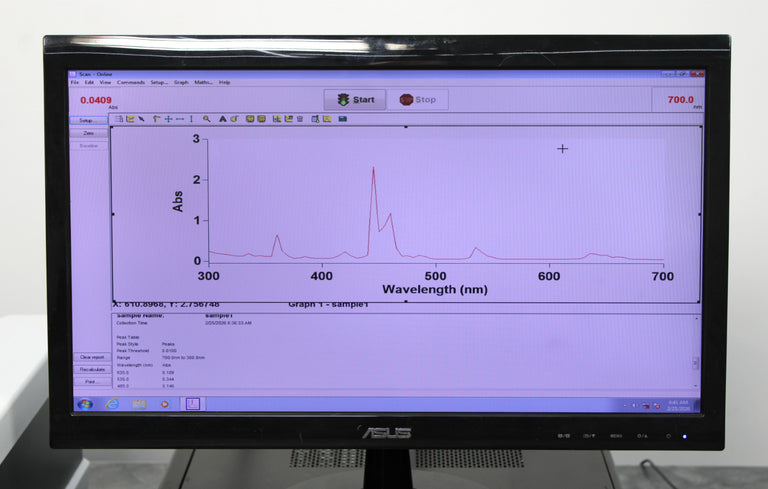Click the graph icon right of the trash can

click(x=315, y=119)
